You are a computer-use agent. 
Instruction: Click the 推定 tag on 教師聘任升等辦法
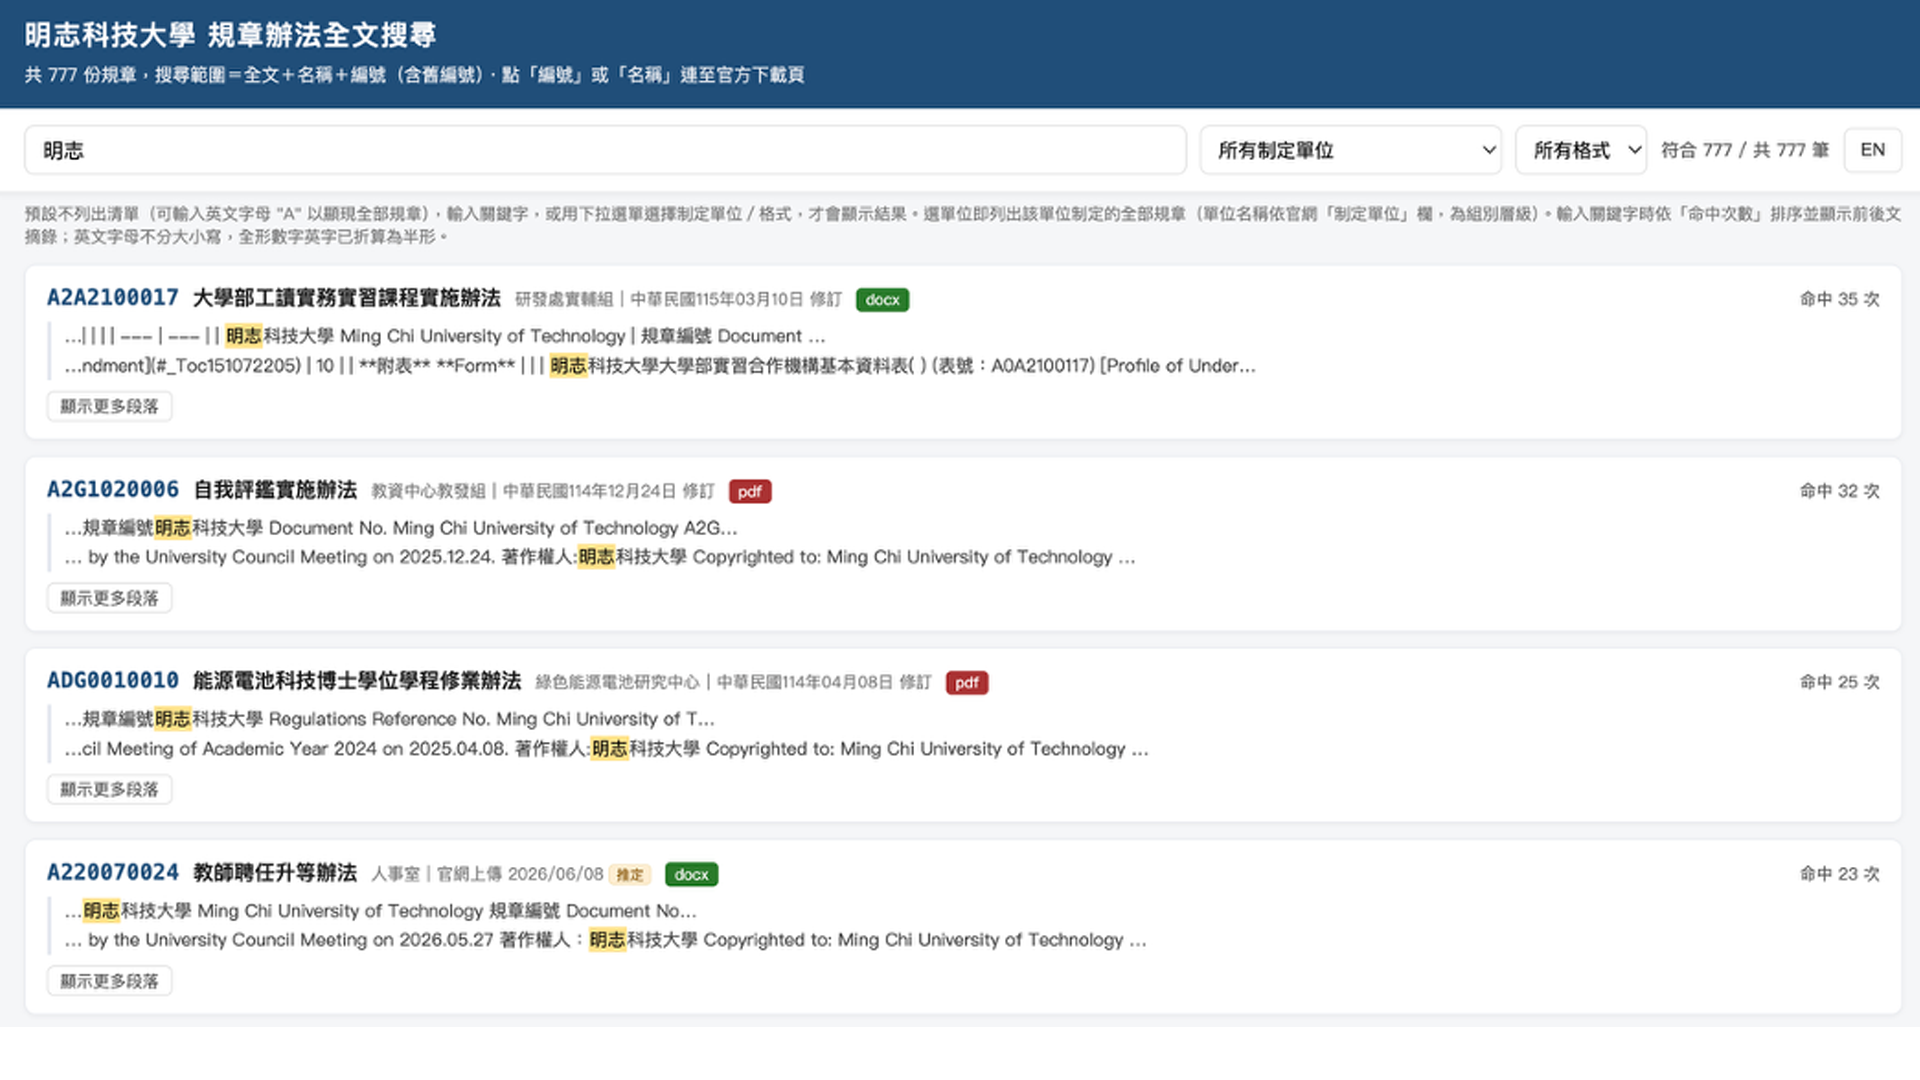click(x=630, y=875)
